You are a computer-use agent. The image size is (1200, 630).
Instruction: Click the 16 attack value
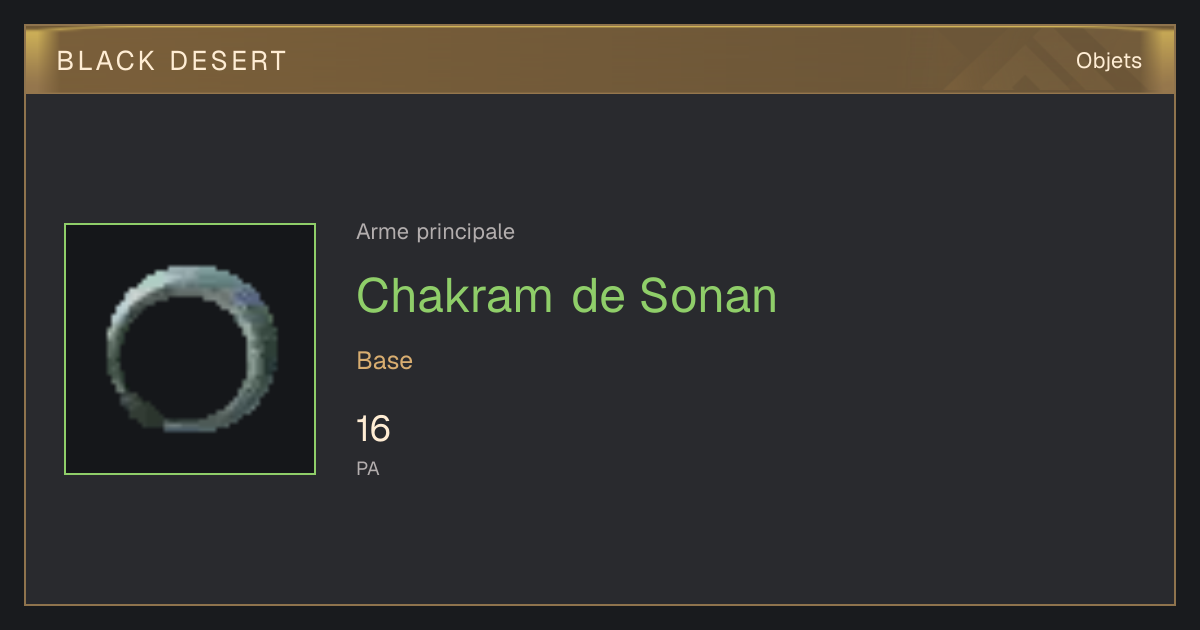point(373,429)
